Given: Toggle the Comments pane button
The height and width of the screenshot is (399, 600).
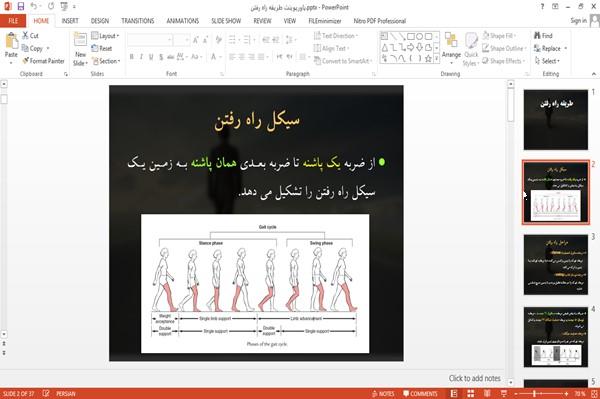Looking at the screenshot, I should tap(420, 394).
